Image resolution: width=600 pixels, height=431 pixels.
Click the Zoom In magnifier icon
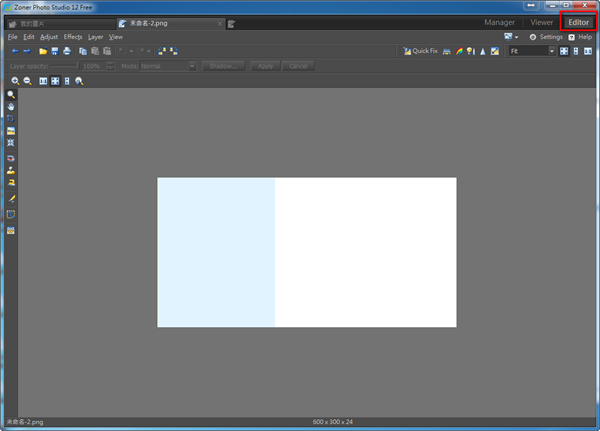click(15, 81)
